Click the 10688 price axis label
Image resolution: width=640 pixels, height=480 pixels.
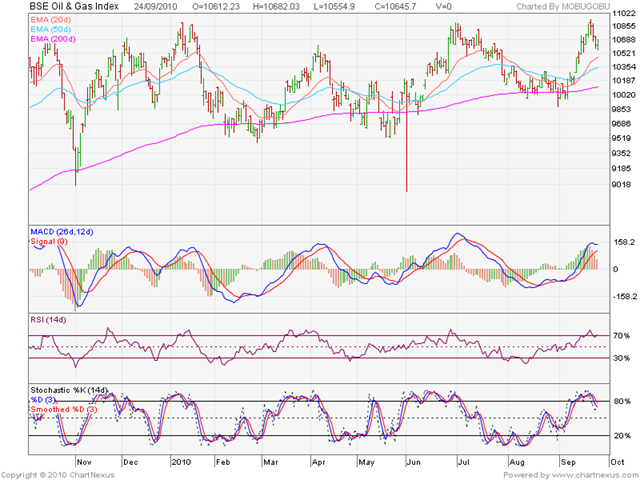pos(624,40)
